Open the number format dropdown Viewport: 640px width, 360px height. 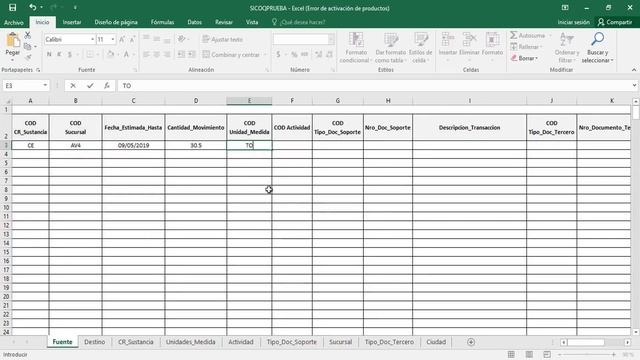pos(331,39)
